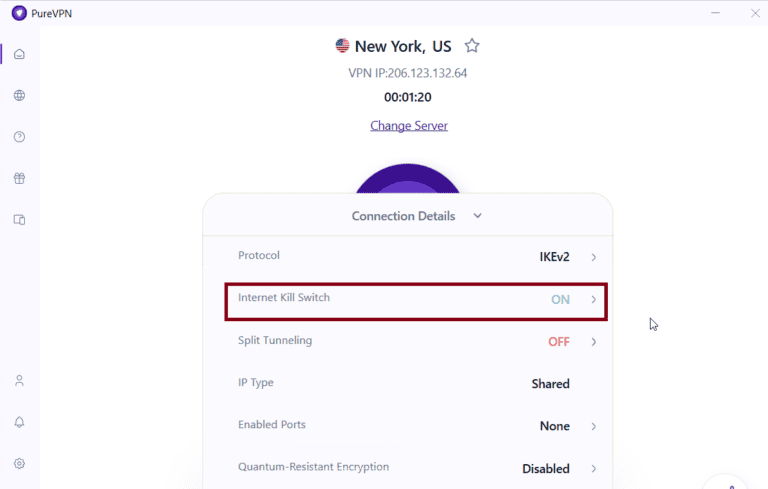Image resolution: width=768 pixels, height=489 pixels.
Task: Collapse the Connection Details chevron
Action: coord(477,216)
